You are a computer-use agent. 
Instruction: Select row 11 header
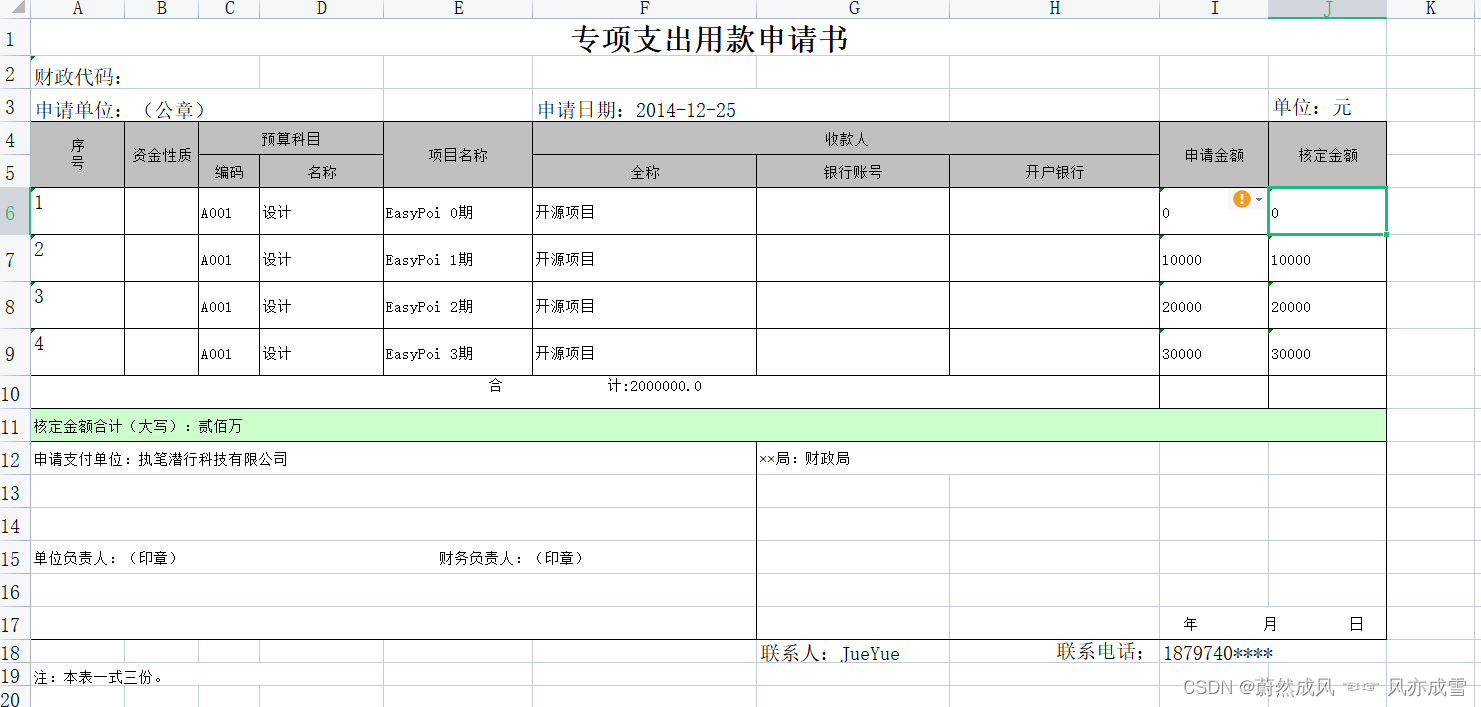pyautogui.click(x=13, y=426)
